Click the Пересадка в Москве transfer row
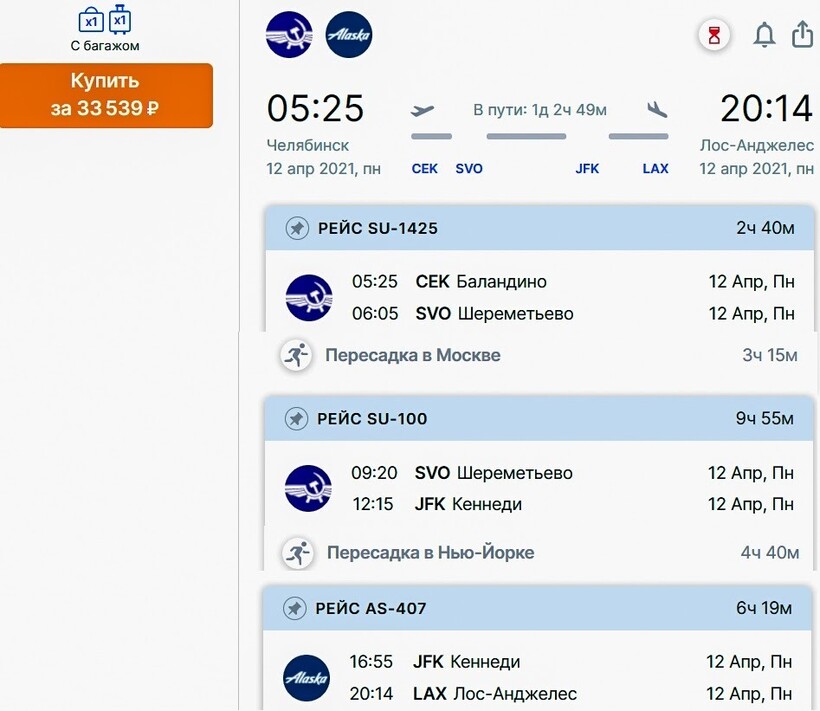Screen dimensions: 820x711 540,355
